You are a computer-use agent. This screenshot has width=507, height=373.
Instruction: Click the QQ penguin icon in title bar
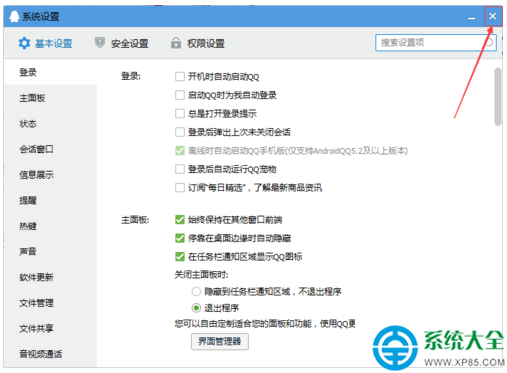[14, 16]
